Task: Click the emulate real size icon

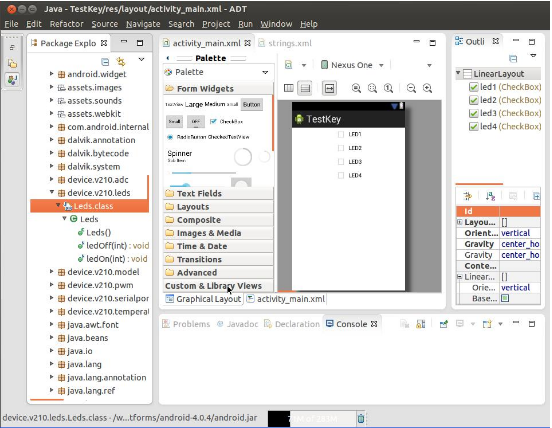Action: click(330, 88)
